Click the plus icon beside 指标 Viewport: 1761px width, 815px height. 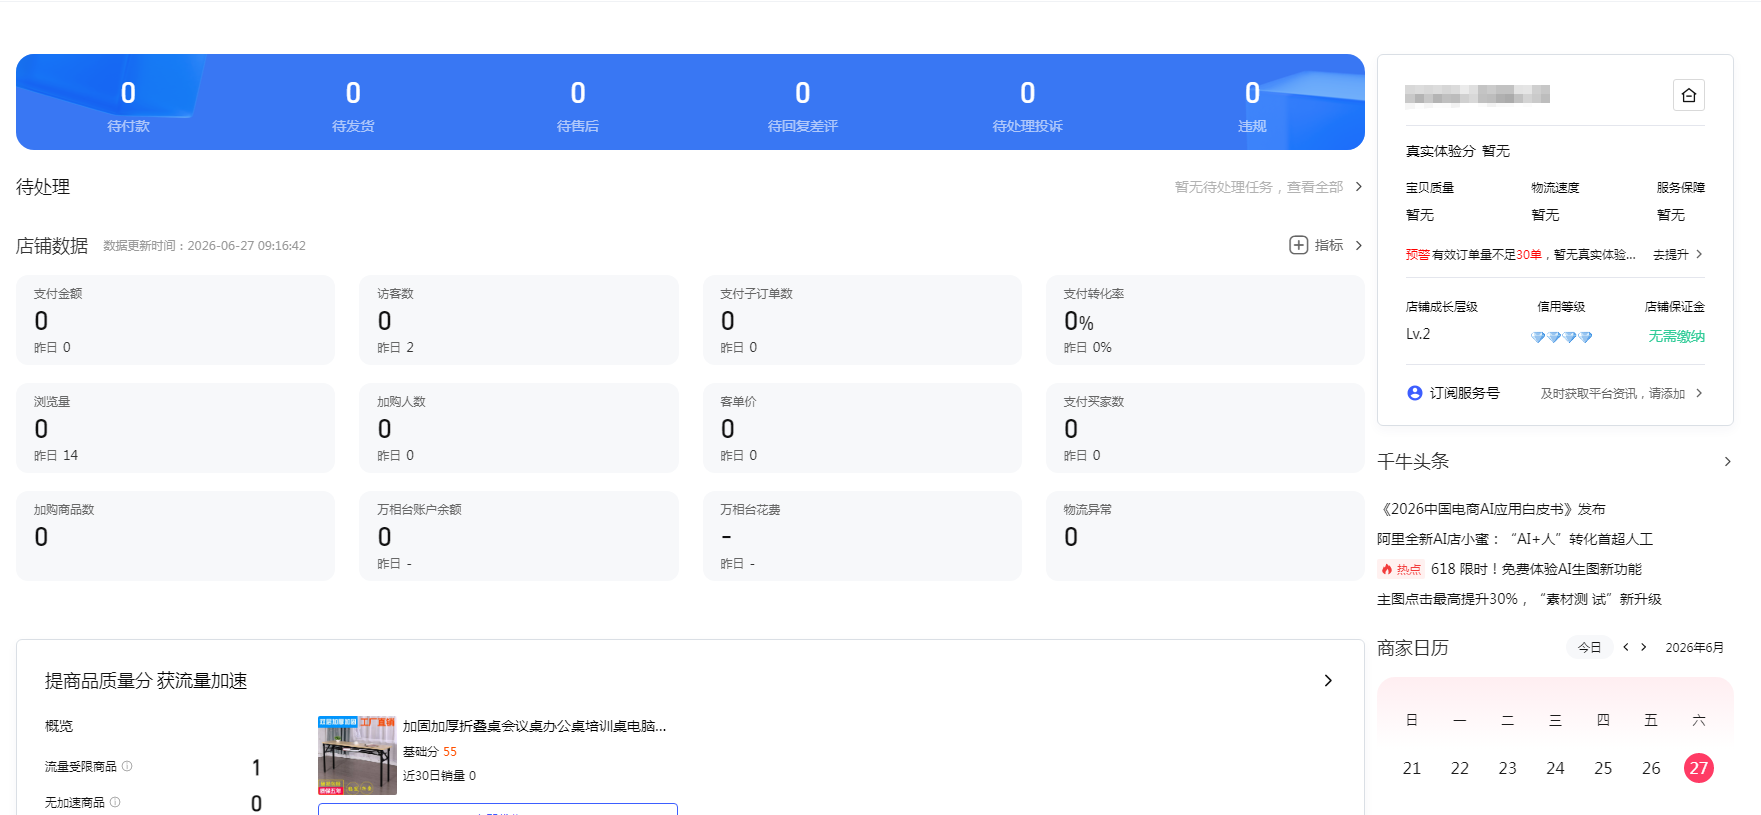pos(1298,245)
